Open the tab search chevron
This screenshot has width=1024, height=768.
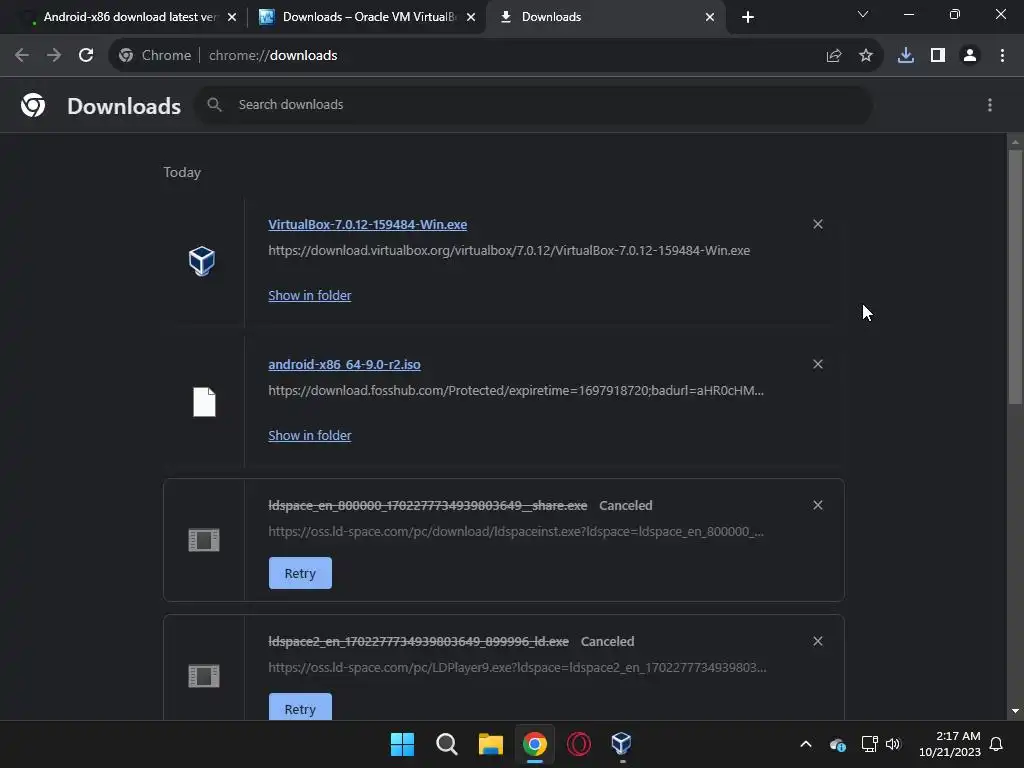click(x=863, y=14)
